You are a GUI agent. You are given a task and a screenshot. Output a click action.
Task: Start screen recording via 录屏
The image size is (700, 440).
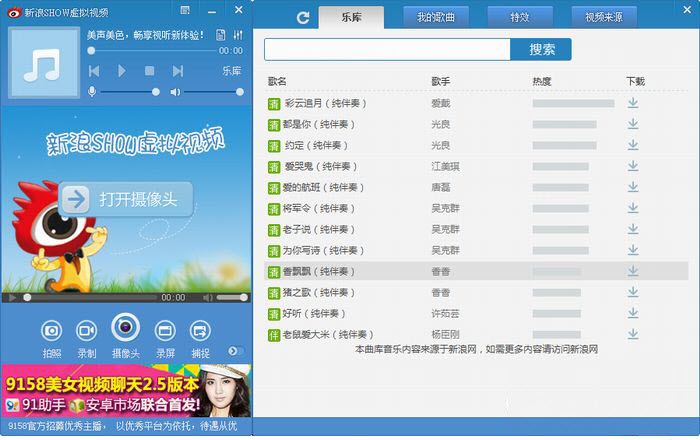pyautogui.click(x=165, y=331)
